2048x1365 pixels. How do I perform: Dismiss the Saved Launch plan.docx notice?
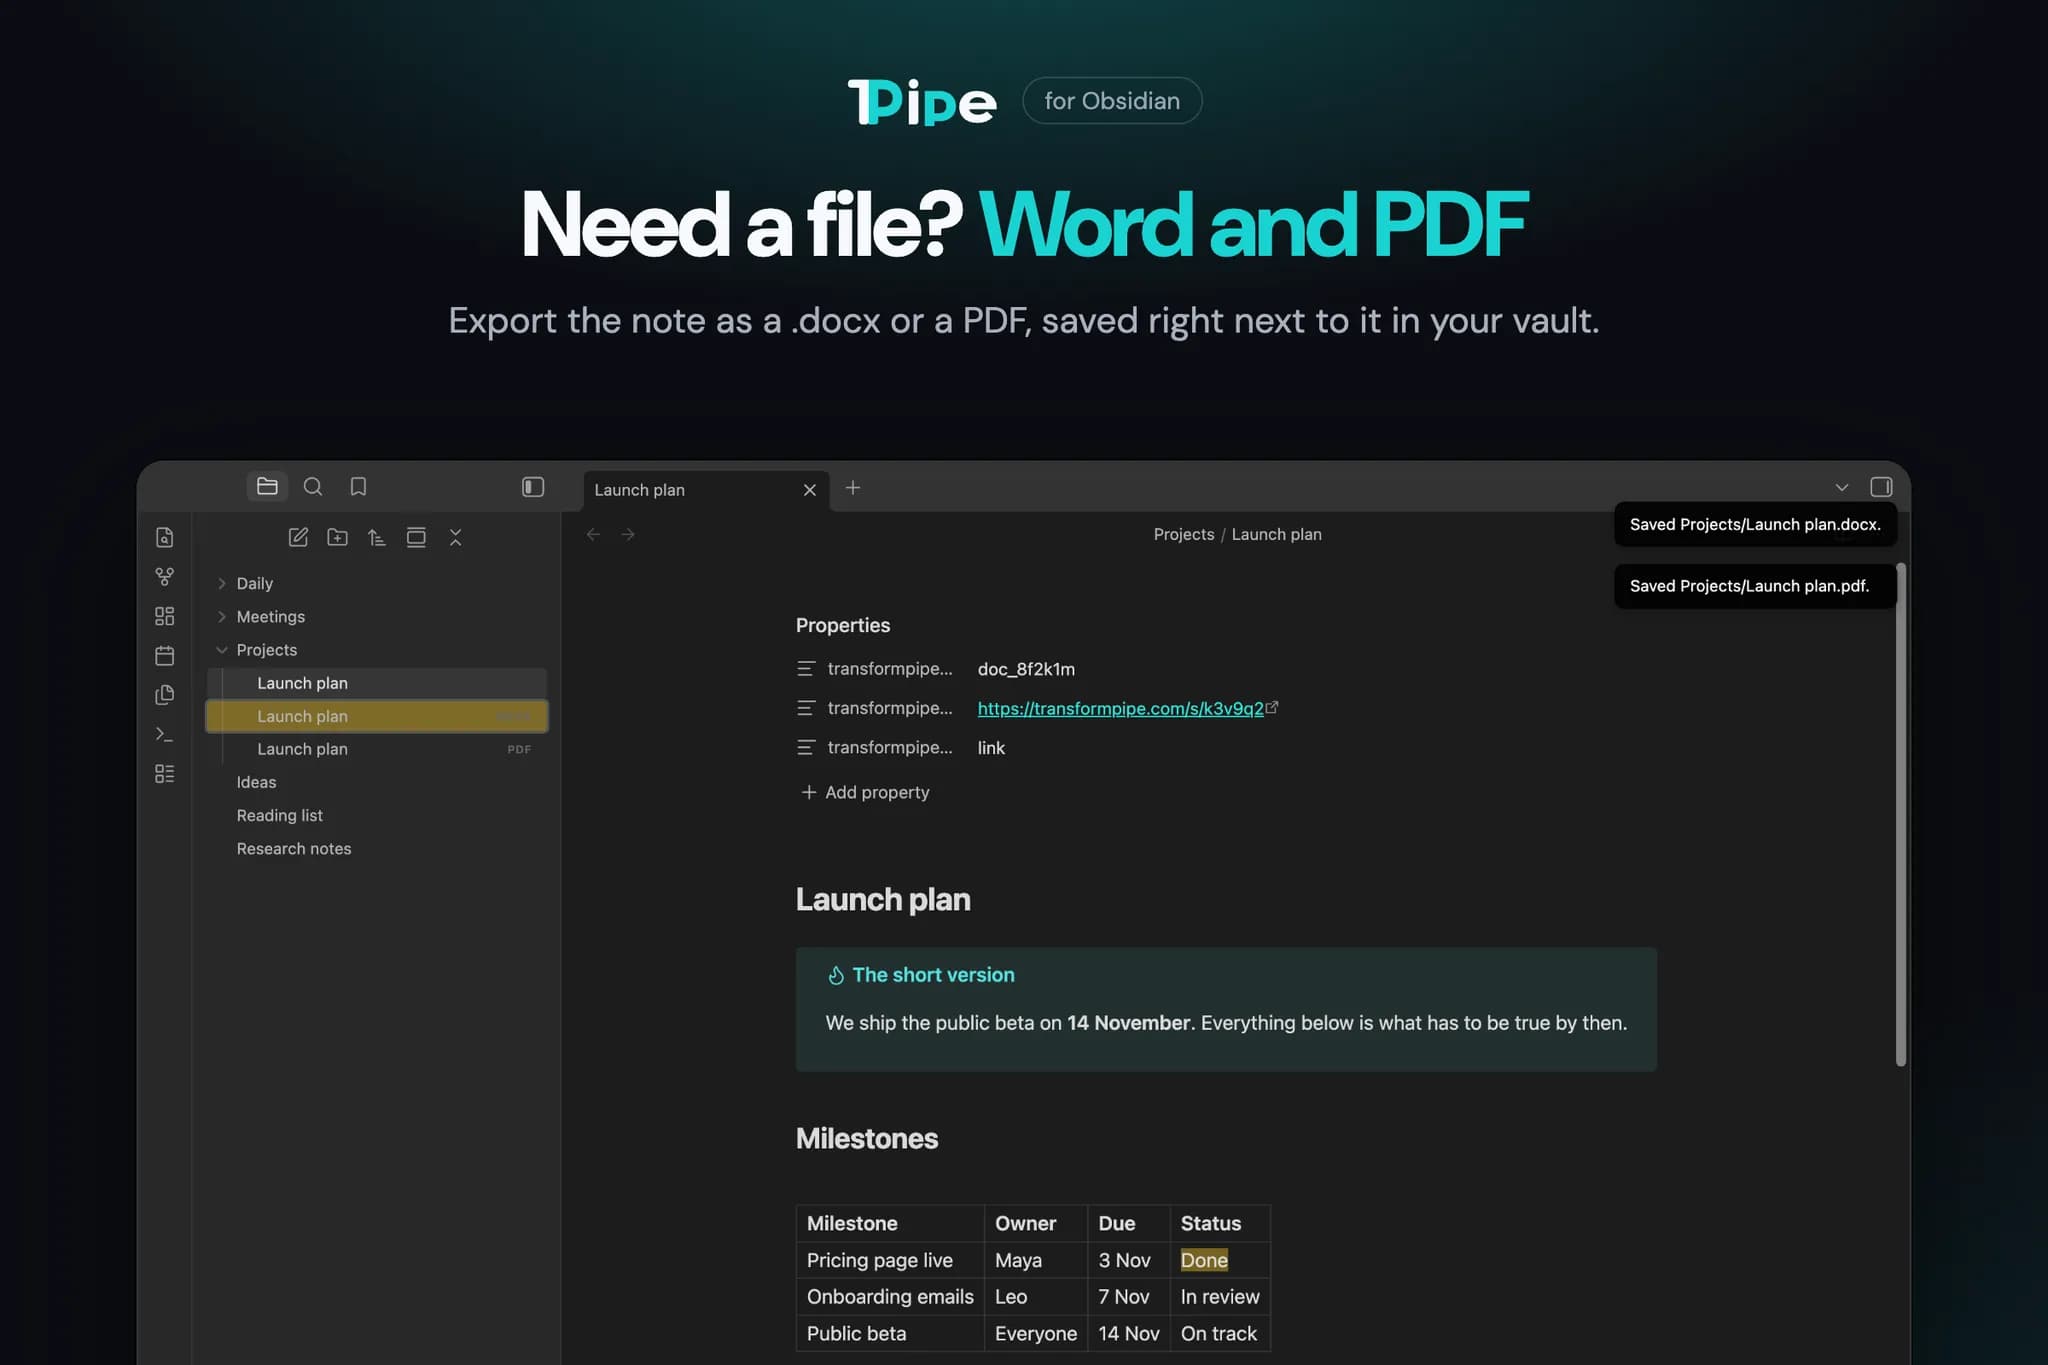coord(1755,524)
